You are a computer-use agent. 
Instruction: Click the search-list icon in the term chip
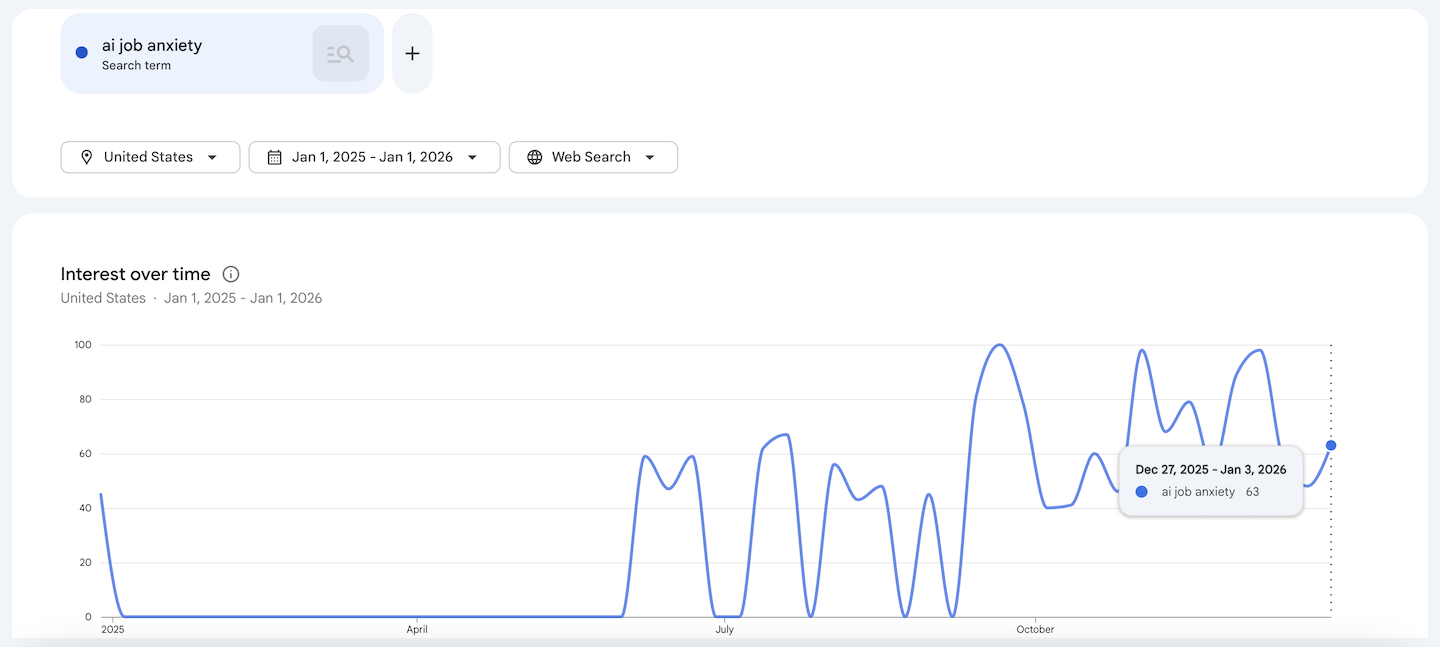click(340, 54)
